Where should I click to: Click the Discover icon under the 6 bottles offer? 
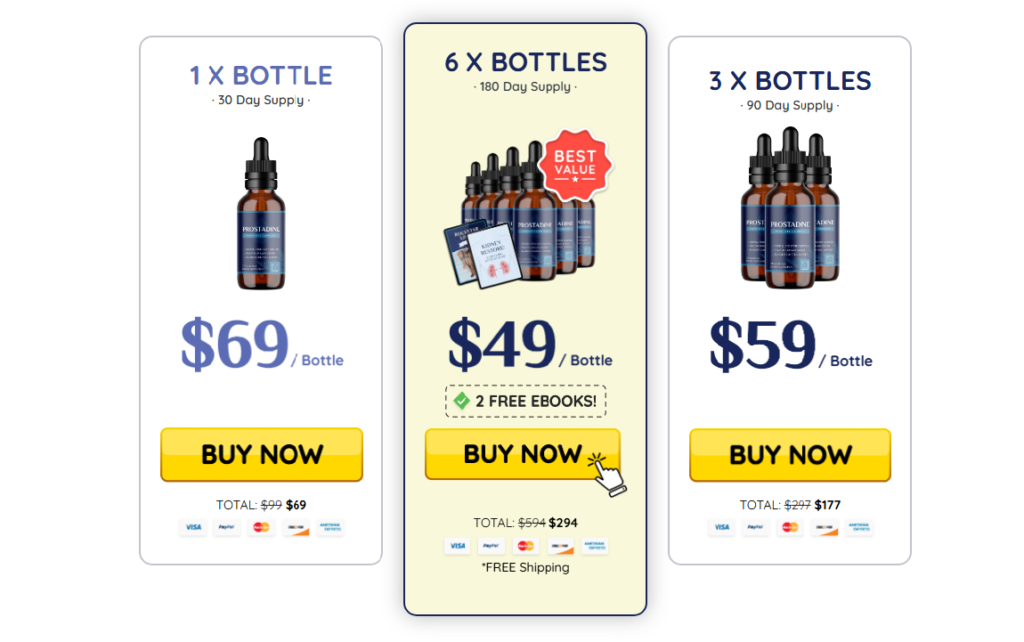tap(560, 546)
